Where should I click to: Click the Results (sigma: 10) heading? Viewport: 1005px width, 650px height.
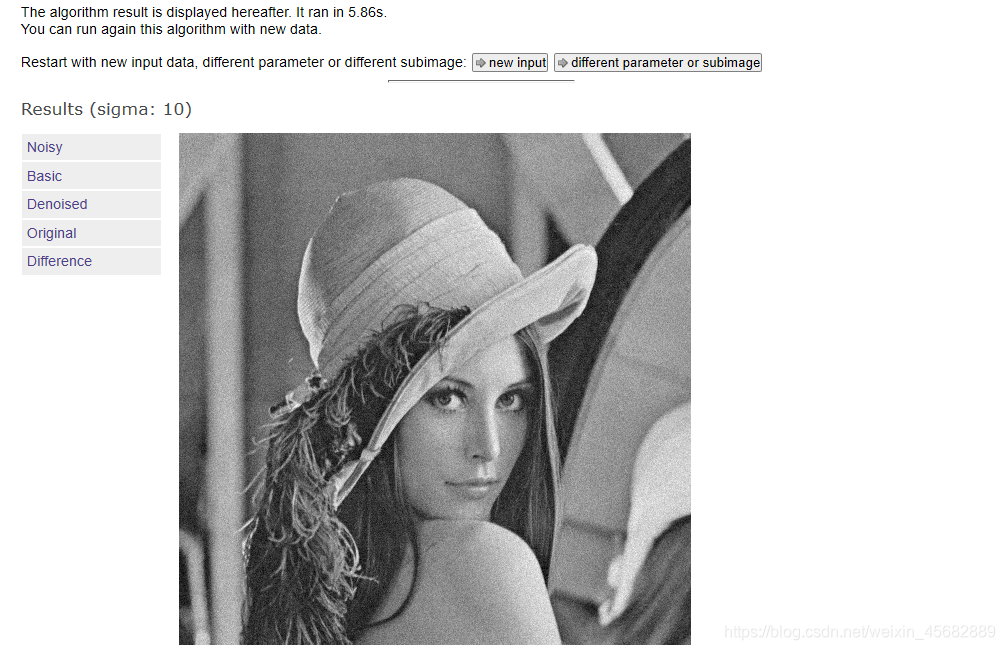tap(106, 109)
